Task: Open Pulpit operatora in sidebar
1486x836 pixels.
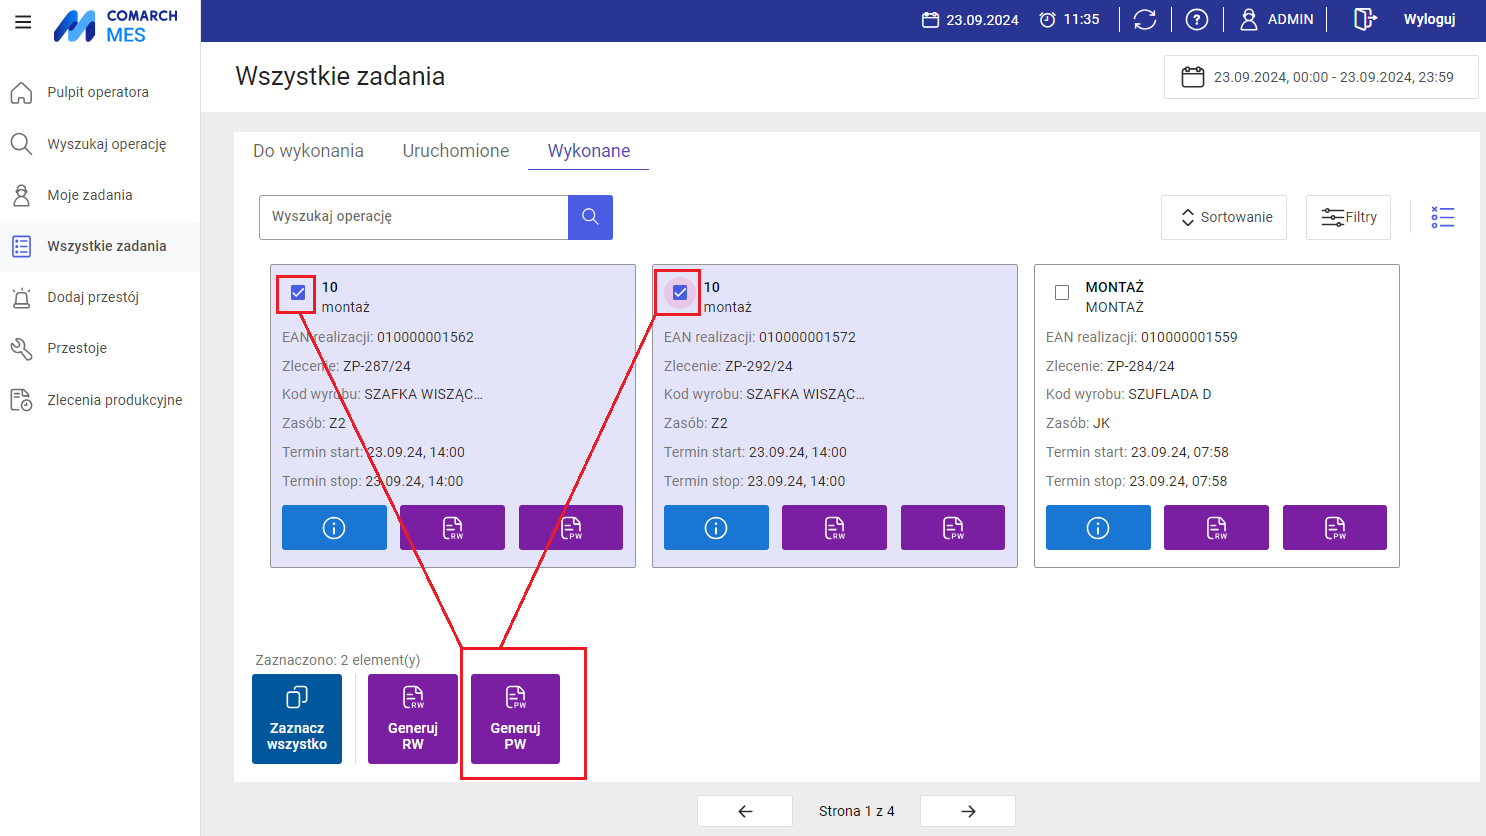Action: (100, 92)
